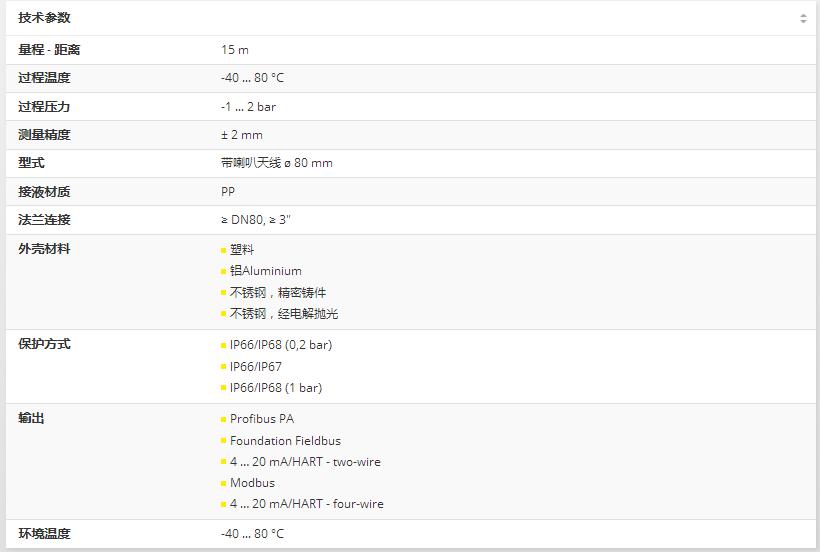Click the bullet beside 不锈钢，经电解抛光
Screen dimensions: 820x552
tap(224, 314)
